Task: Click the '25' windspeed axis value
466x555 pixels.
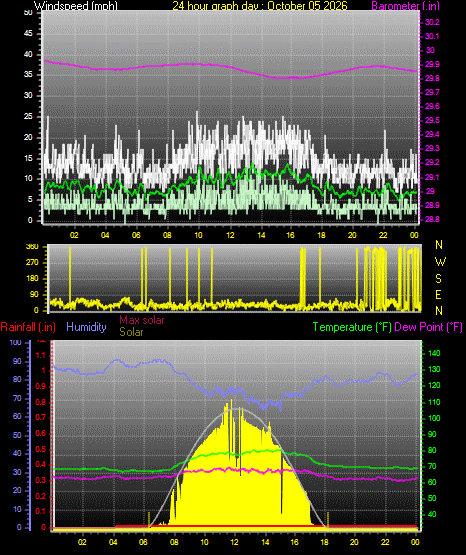Action: click(28, 116)
